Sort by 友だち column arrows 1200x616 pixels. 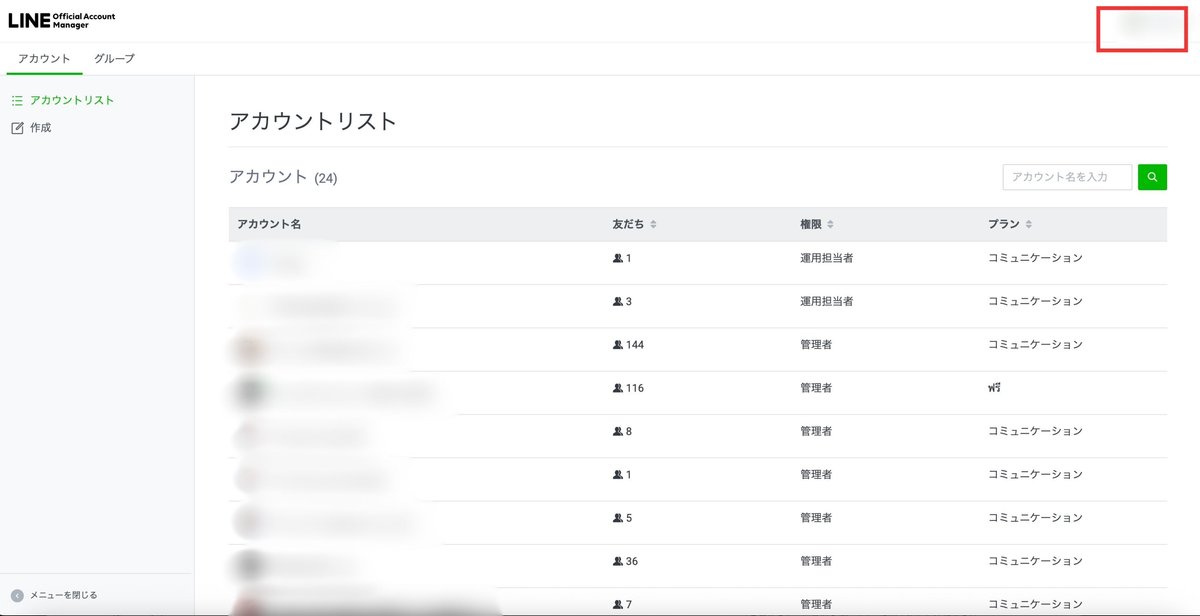pos(653,224)
